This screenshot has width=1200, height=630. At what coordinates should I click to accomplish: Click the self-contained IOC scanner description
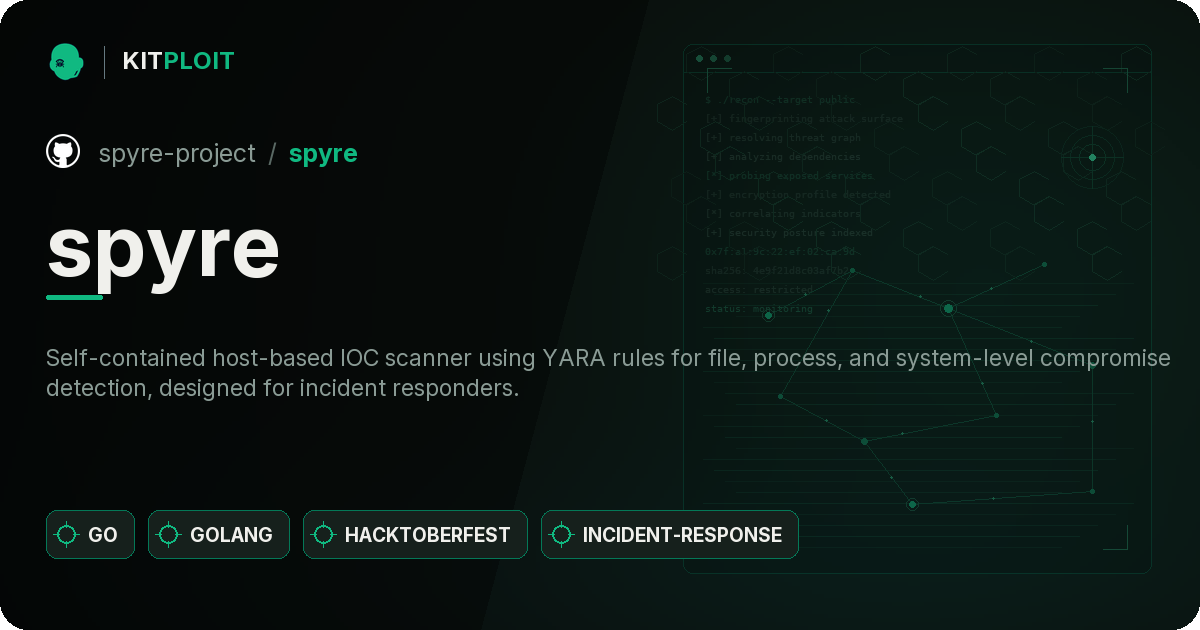click(x=608, y=373)
